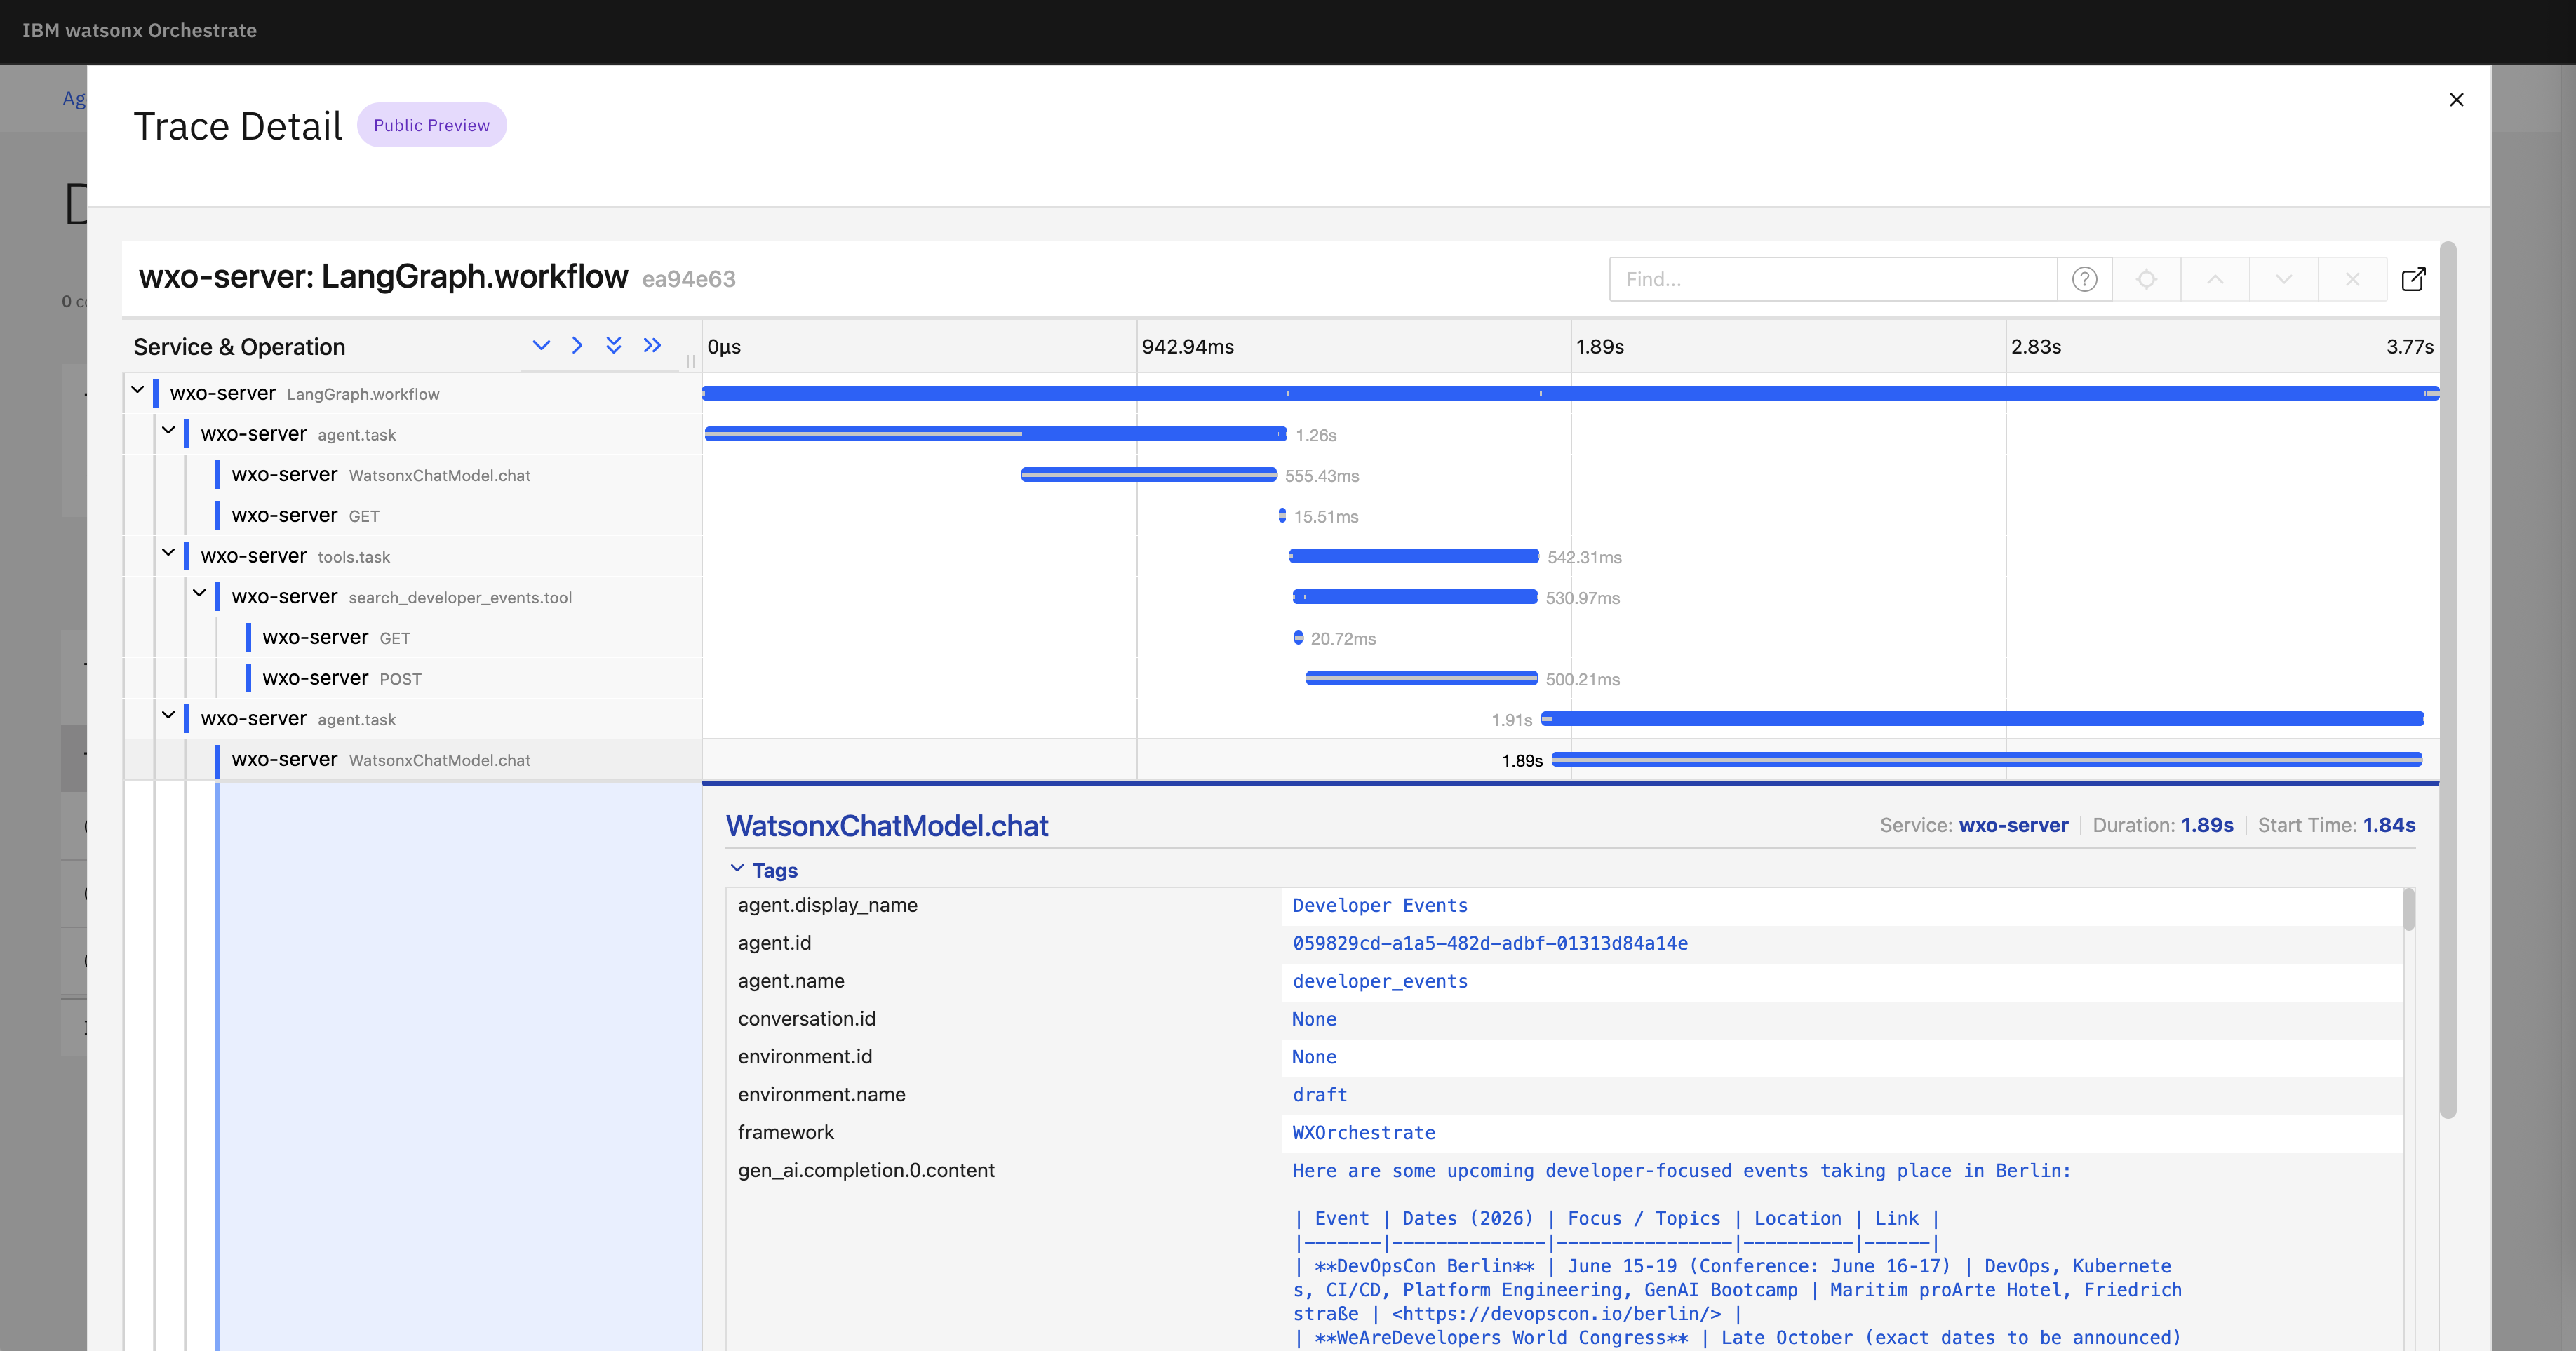Click the 542.31ms tools.task bar

point(1413,556)
